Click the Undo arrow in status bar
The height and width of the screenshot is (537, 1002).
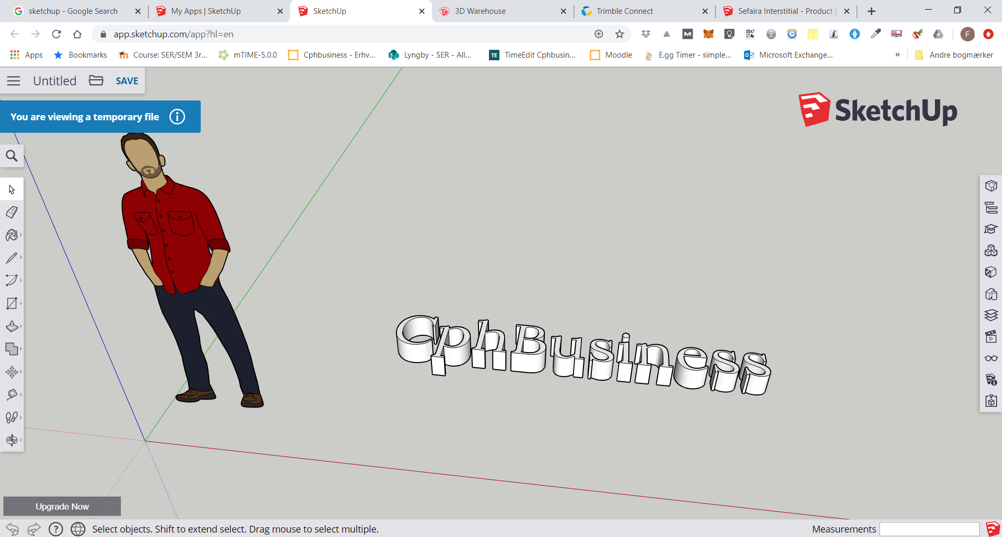[13, 529]
